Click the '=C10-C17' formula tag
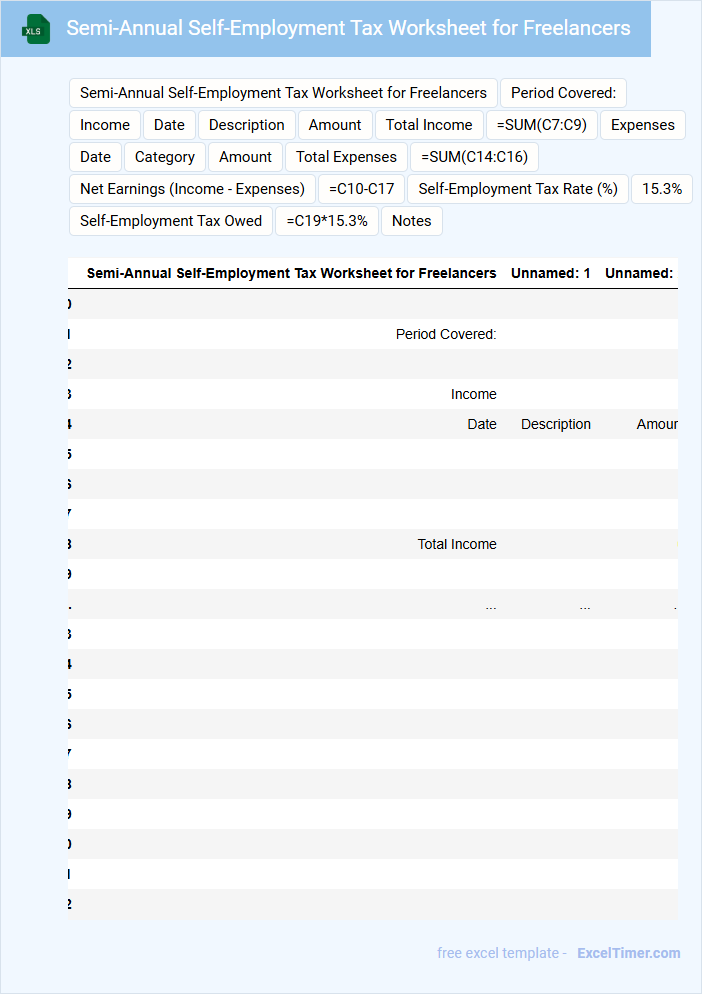Screen dimensions: 702x994 coord(361,189)
